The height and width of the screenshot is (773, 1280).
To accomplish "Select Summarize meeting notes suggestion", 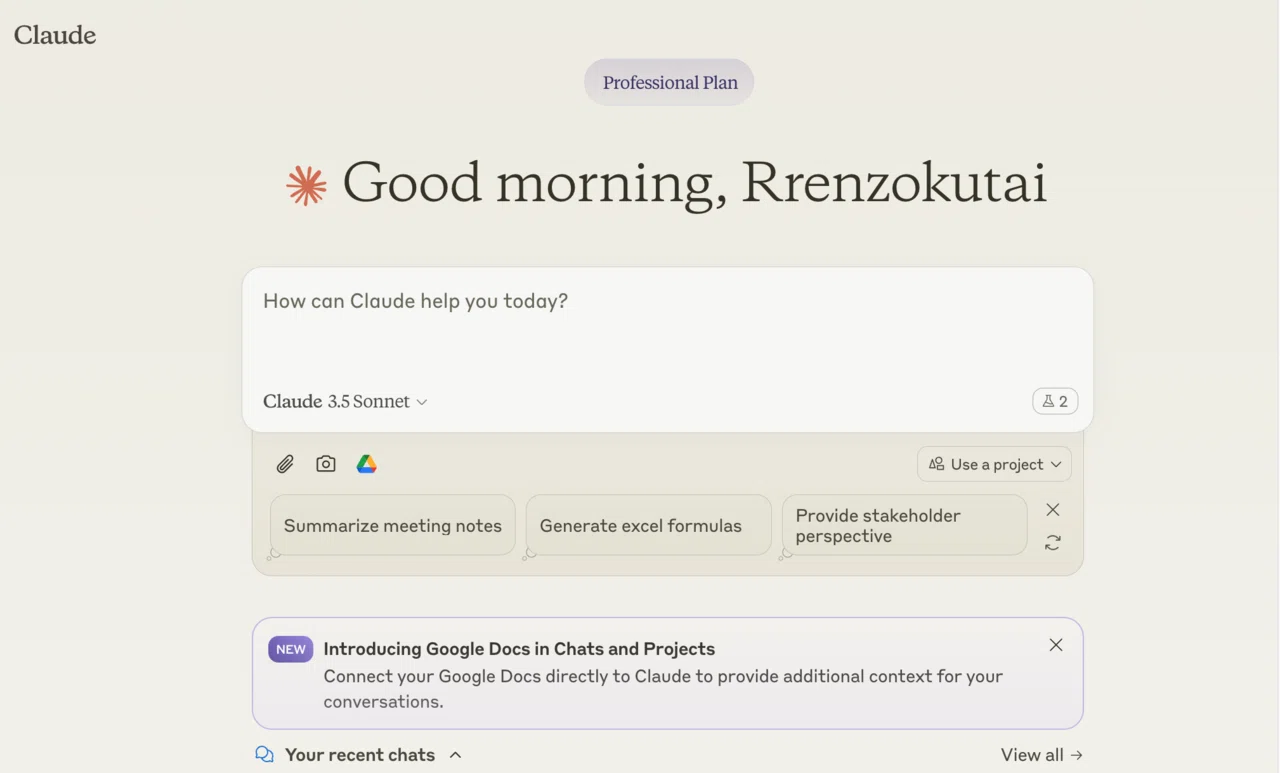I will tap(393, 525).
